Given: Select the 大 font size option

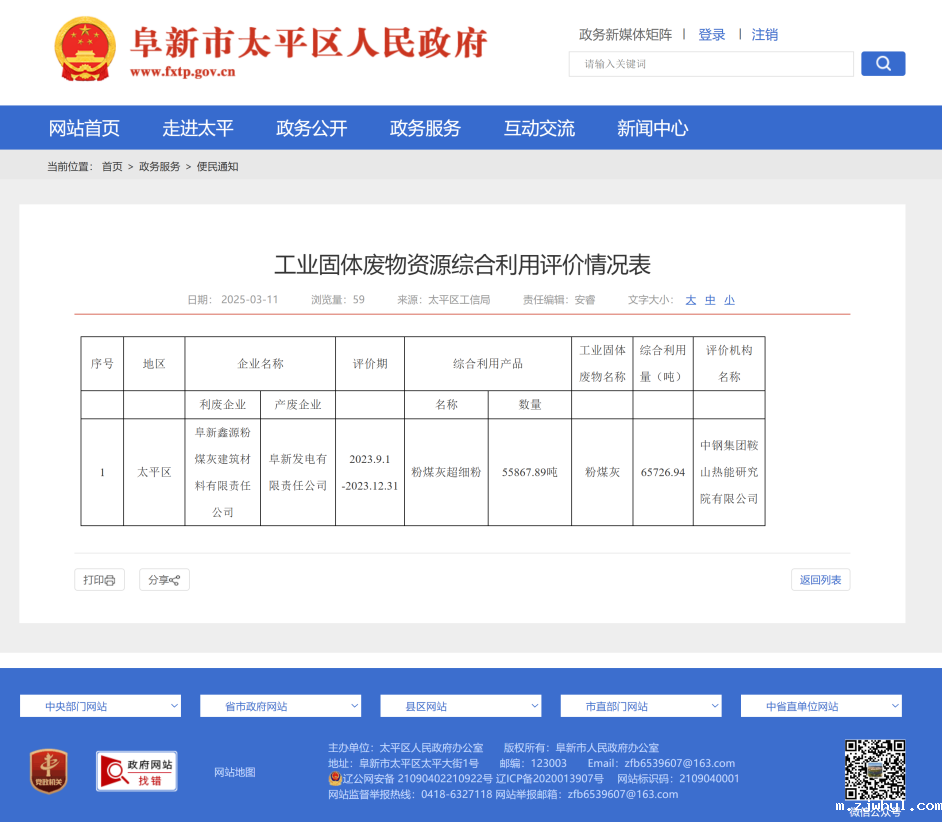Looking at the screenshot, I should [690, 299].
